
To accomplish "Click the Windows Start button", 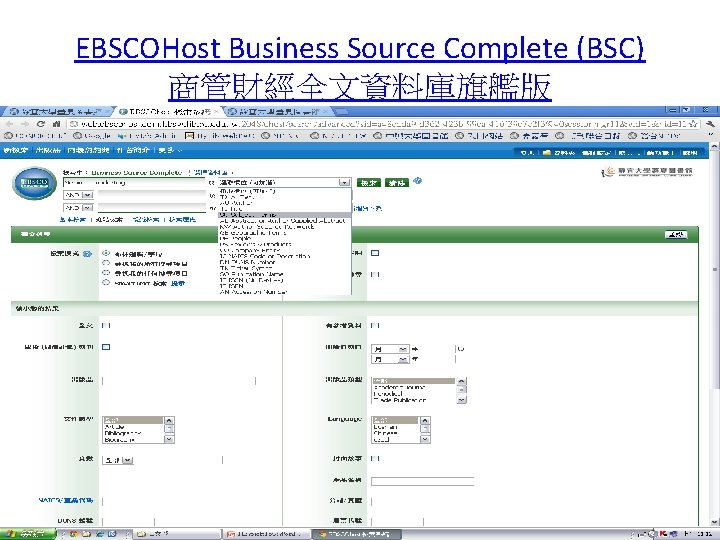I will click(28, 534).
